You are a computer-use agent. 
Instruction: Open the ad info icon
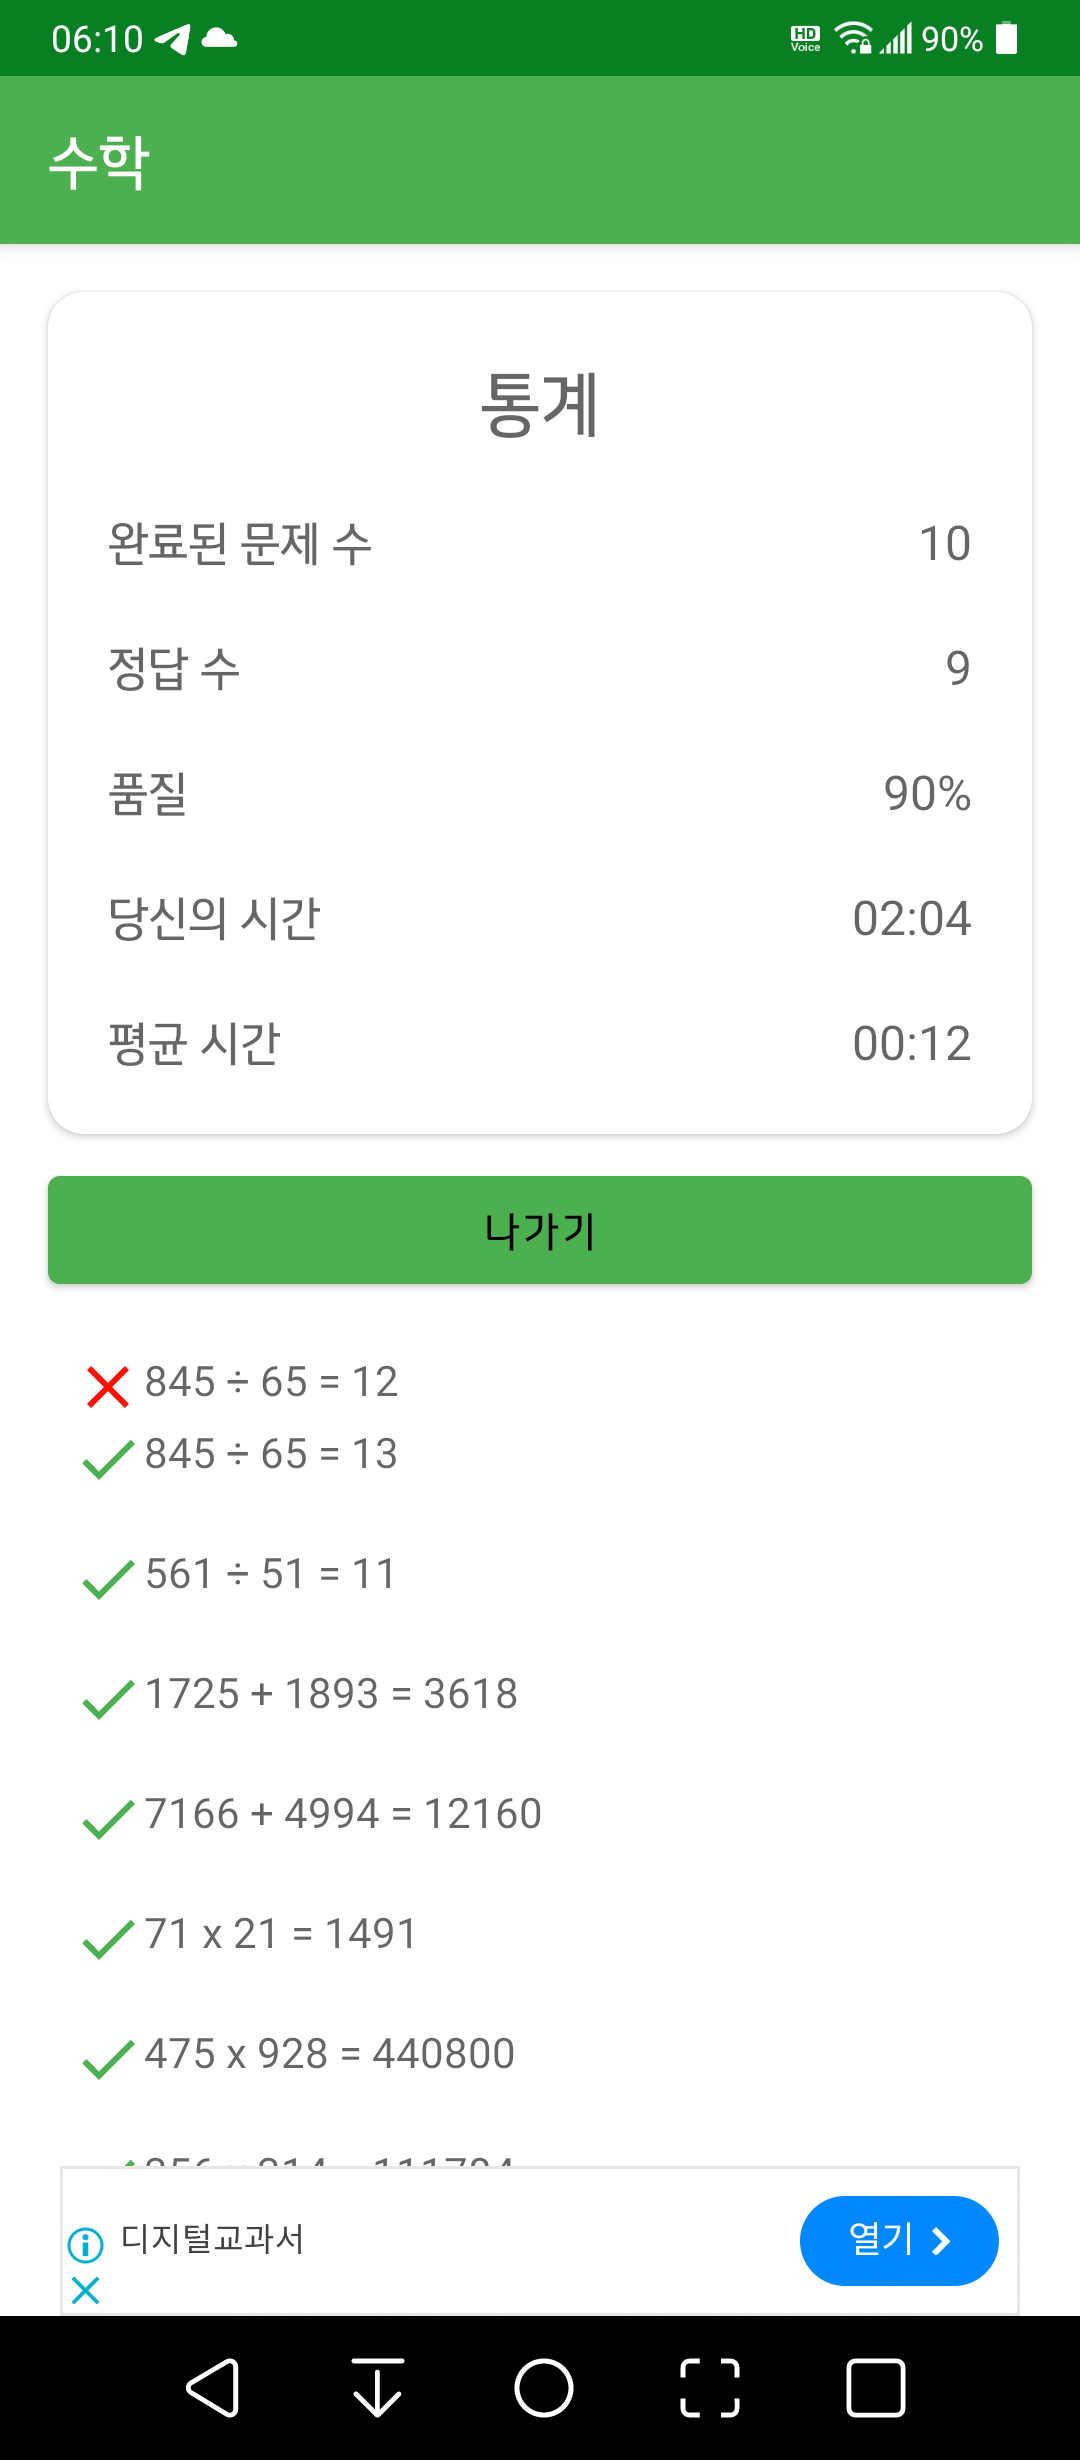tap(86, 2245)
